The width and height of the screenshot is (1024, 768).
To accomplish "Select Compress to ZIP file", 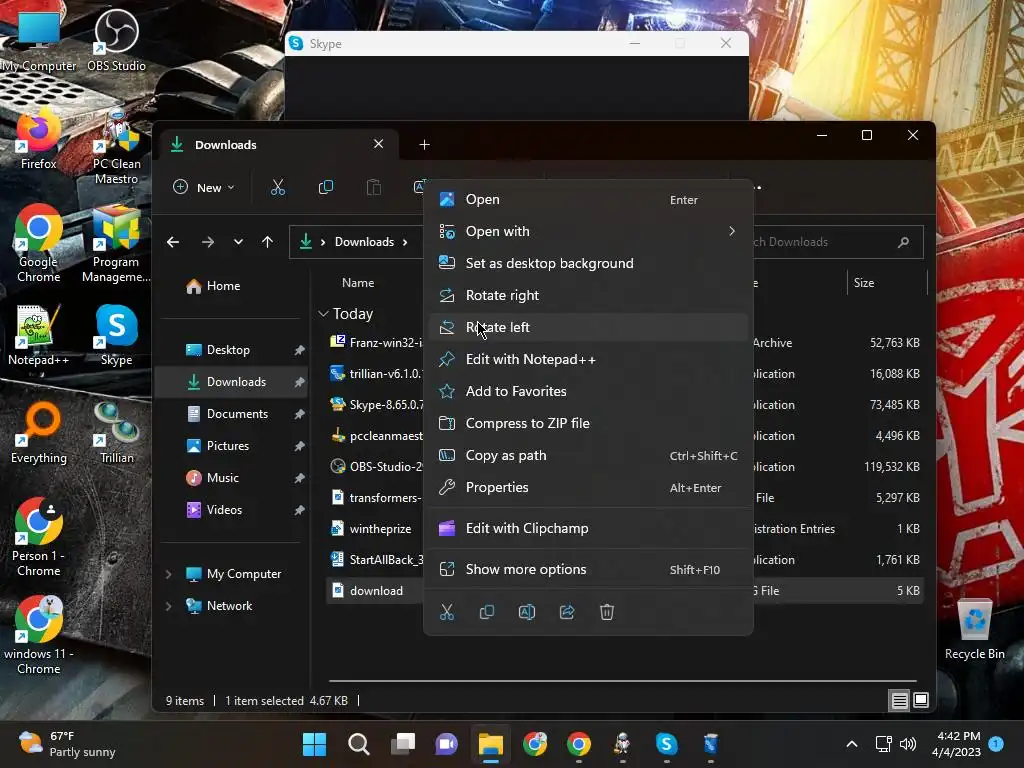I will [588, 423].
